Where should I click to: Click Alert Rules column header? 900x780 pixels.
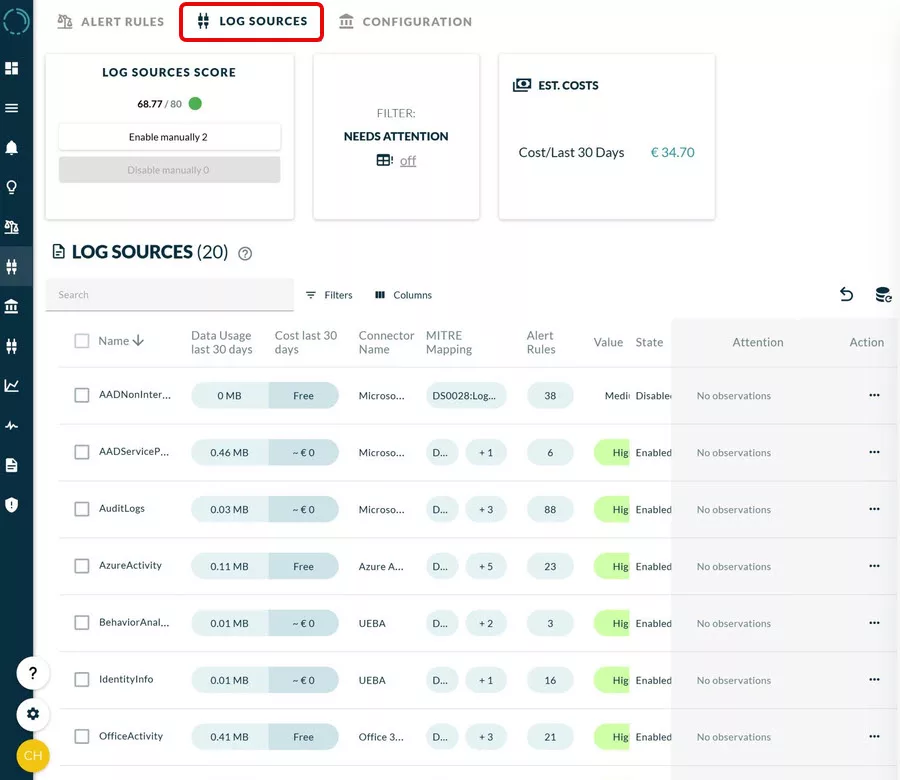541,342
